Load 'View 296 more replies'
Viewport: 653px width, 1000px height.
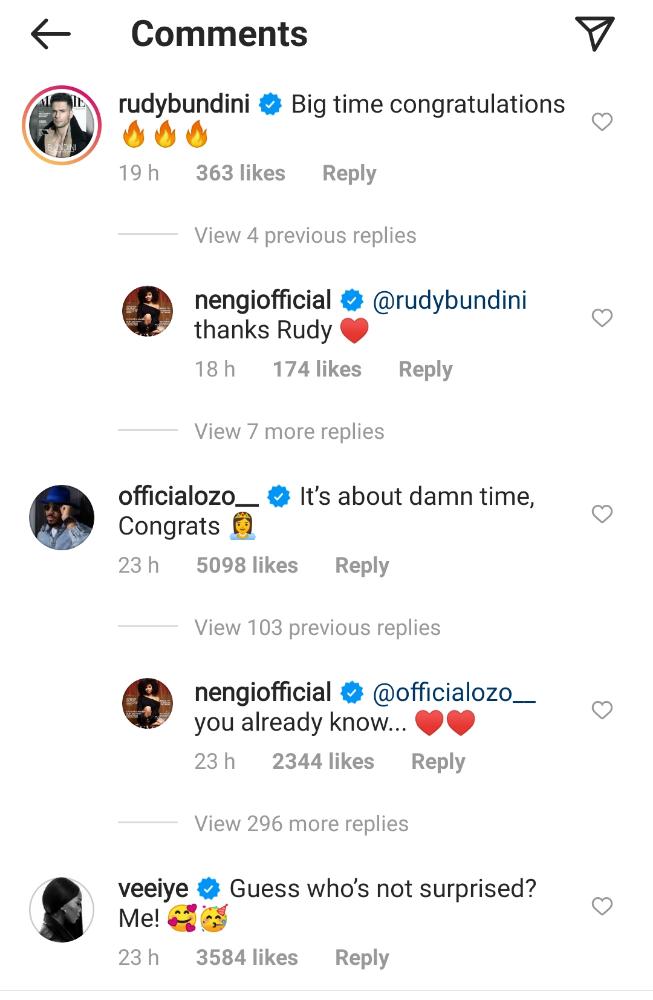(301, 824)
